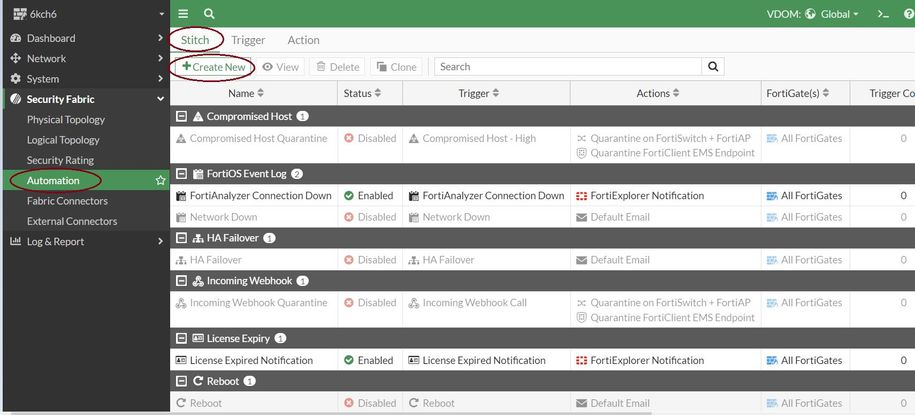Click the FortiOS Event Log group icon
Viewport: 915px width, 415px height.
point(197,174)
